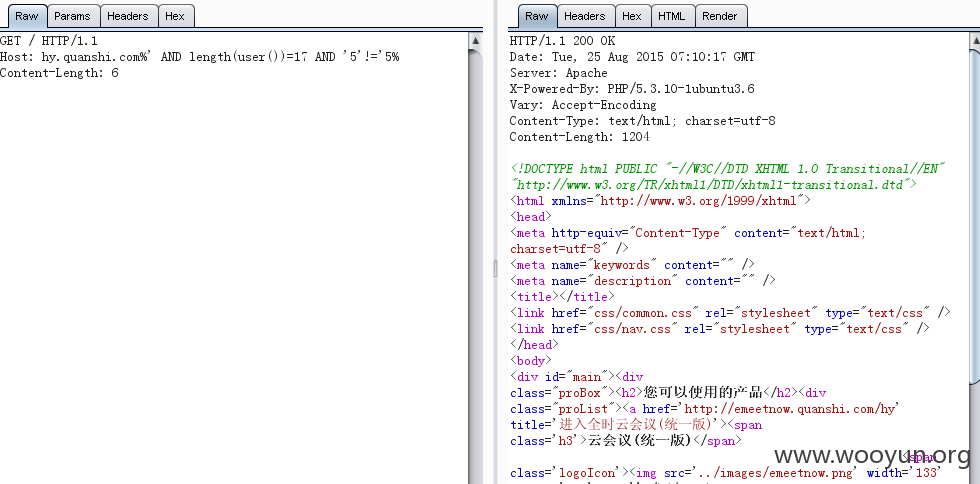
Task: Click the DOCTYPE declaration line
Action: (728, 169)
